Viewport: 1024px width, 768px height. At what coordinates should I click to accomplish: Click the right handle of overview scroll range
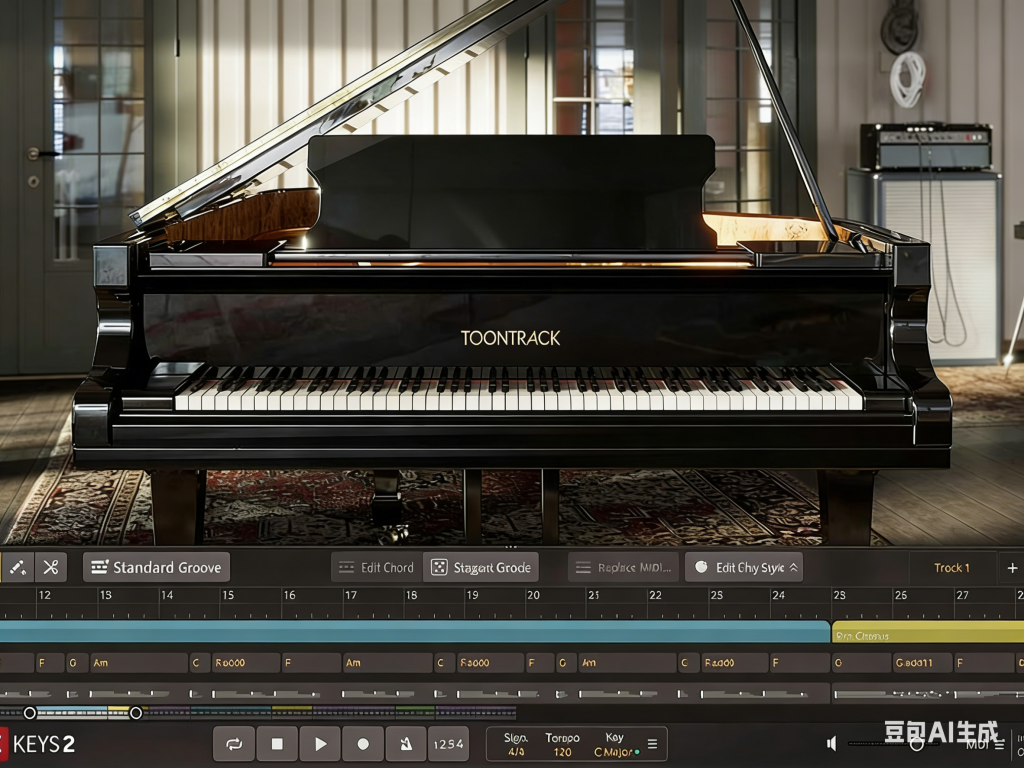[136, 713]
